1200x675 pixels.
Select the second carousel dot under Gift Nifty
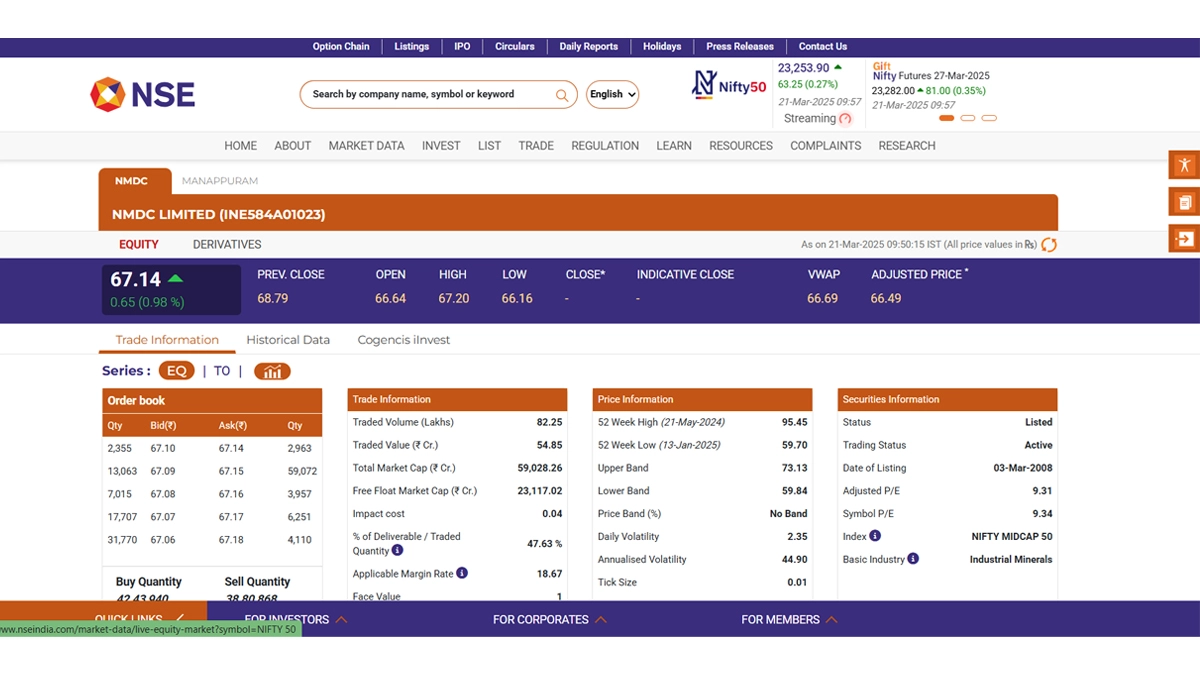pos(967,118)
